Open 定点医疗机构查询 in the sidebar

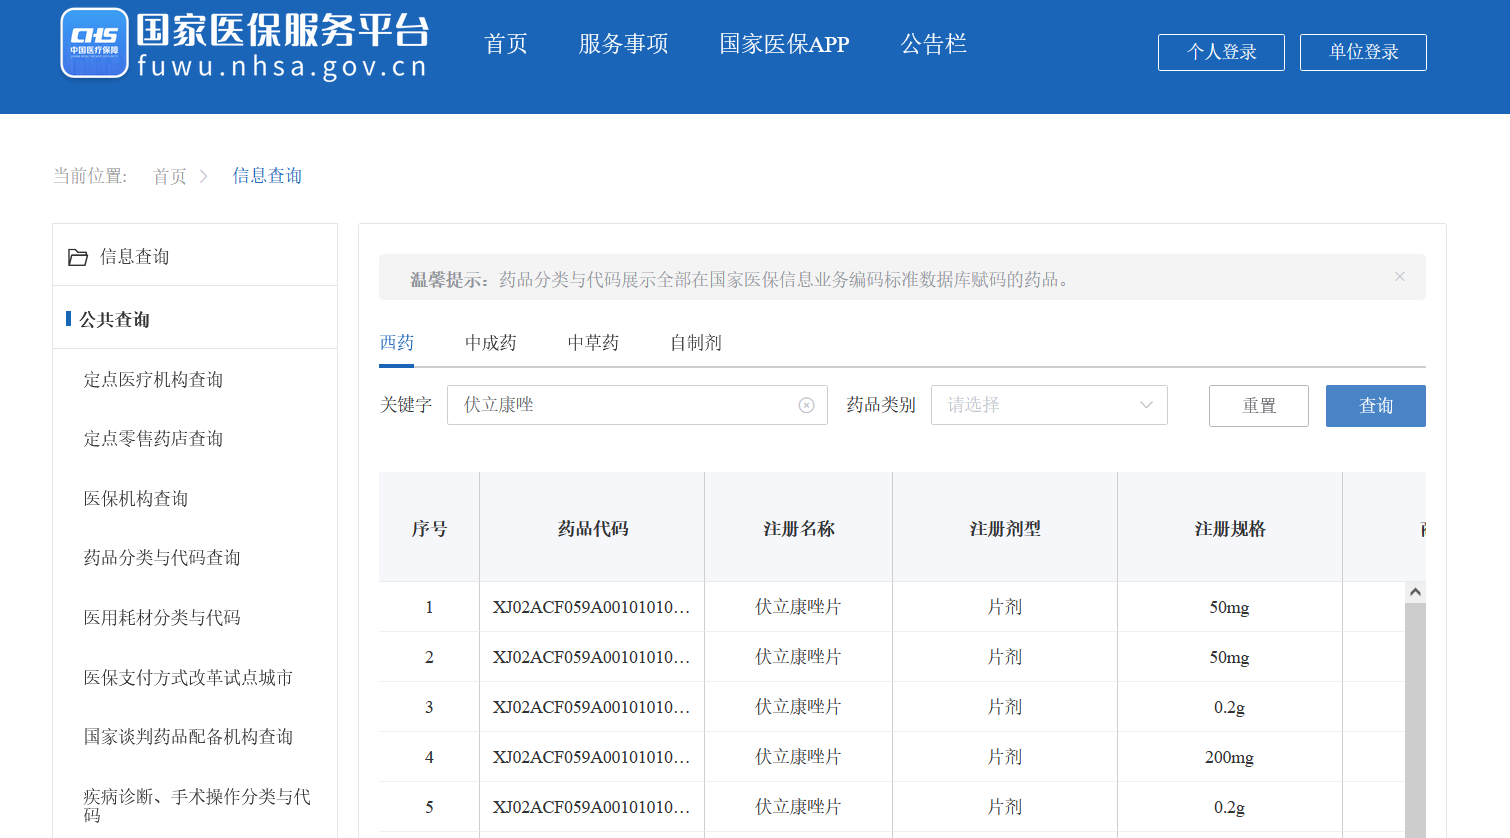(153, 380)
